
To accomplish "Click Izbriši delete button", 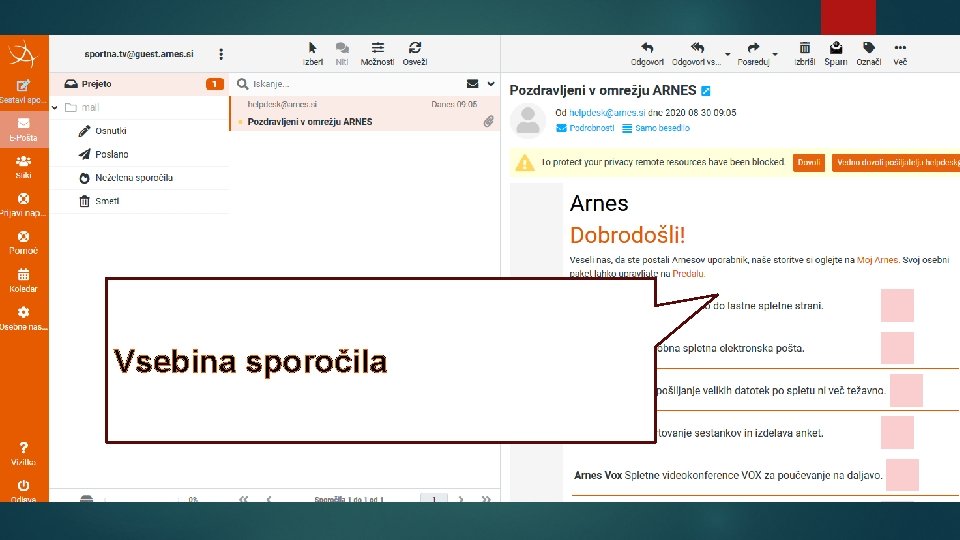I will tap(804, 54).
